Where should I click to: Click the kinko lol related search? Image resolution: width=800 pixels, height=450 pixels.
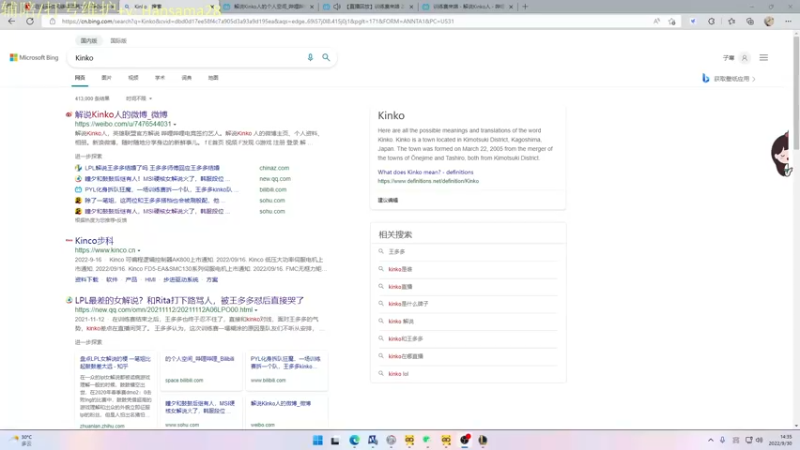pyautogui.click(x=398, y=374)
